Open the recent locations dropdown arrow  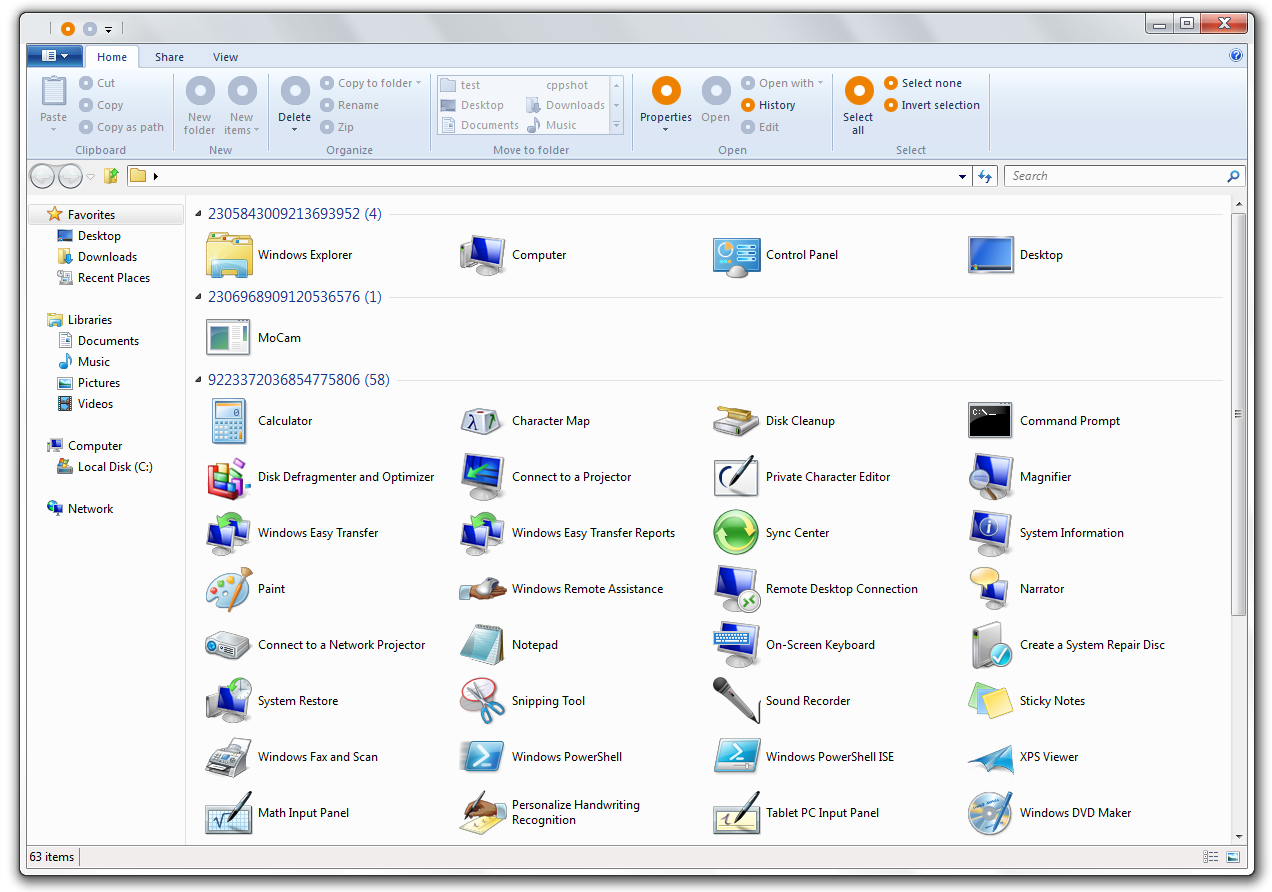tap(91, 176)
